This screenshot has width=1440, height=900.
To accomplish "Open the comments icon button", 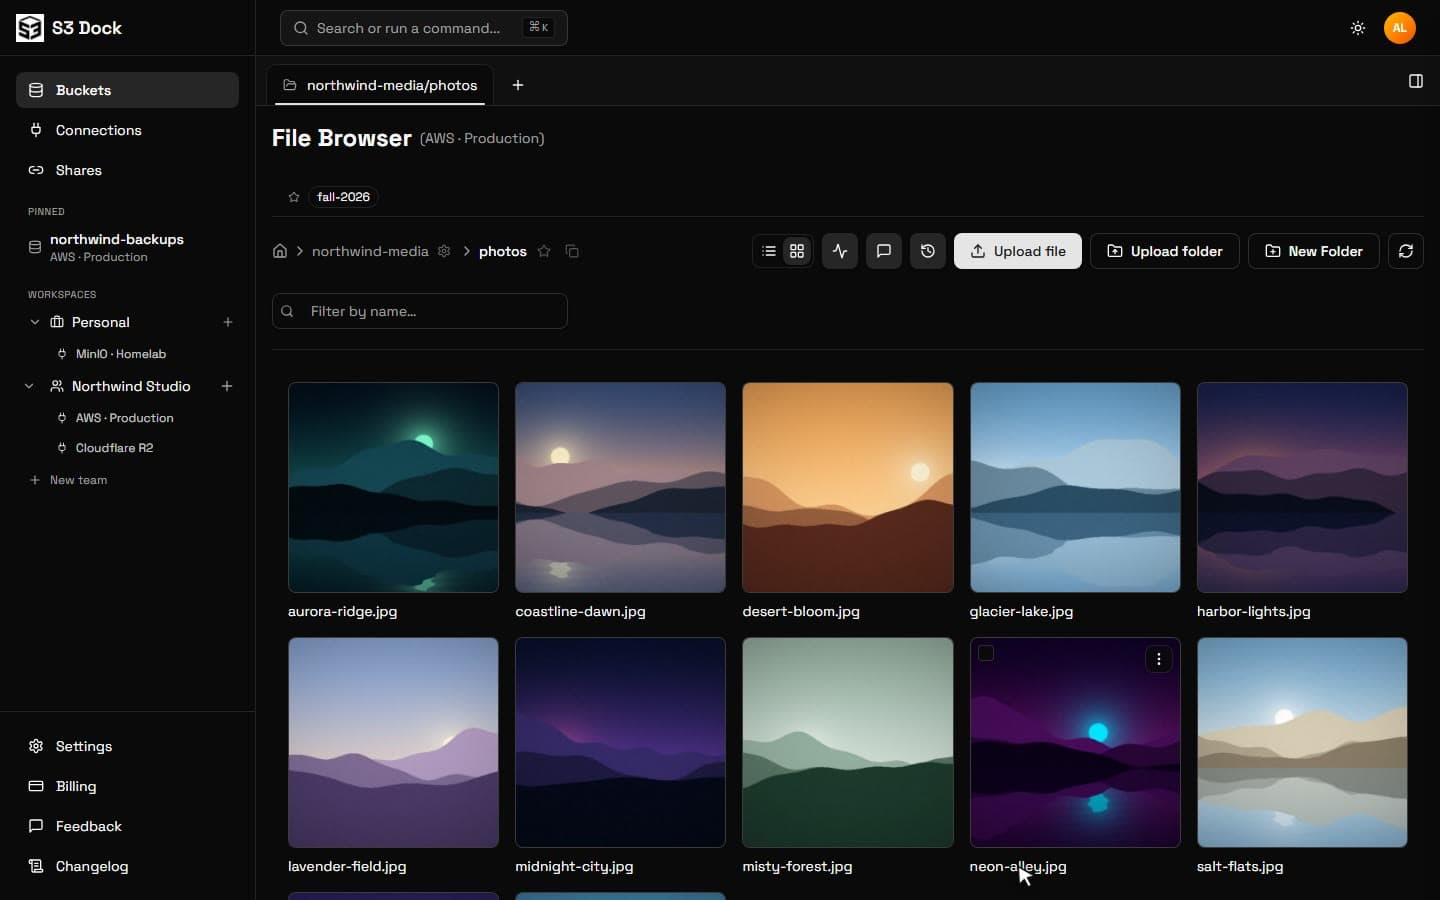I will tap(884, 251).
